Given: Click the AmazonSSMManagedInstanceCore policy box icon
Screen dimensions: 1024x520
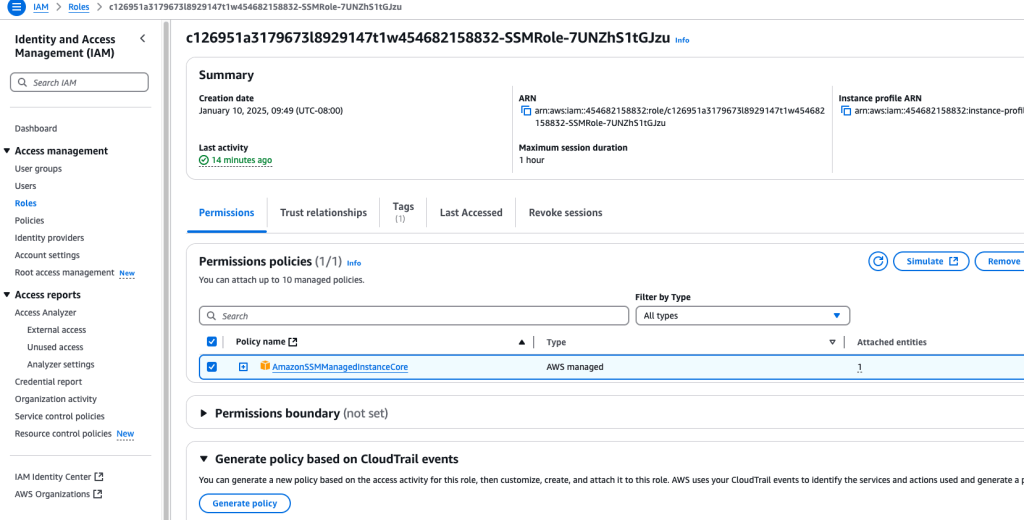Looking at the screenshot, I should [x=265, y=367].
